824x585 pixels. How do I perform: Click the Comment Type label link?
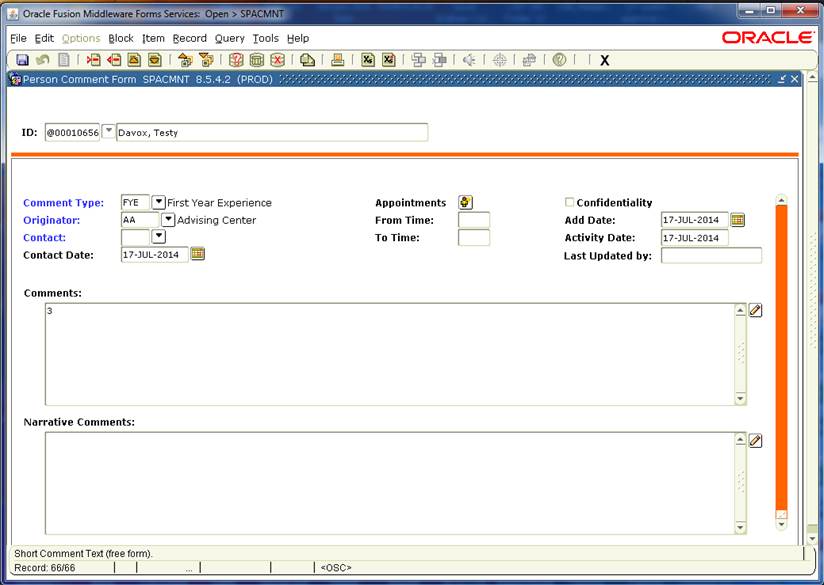(x=63, y=203)
